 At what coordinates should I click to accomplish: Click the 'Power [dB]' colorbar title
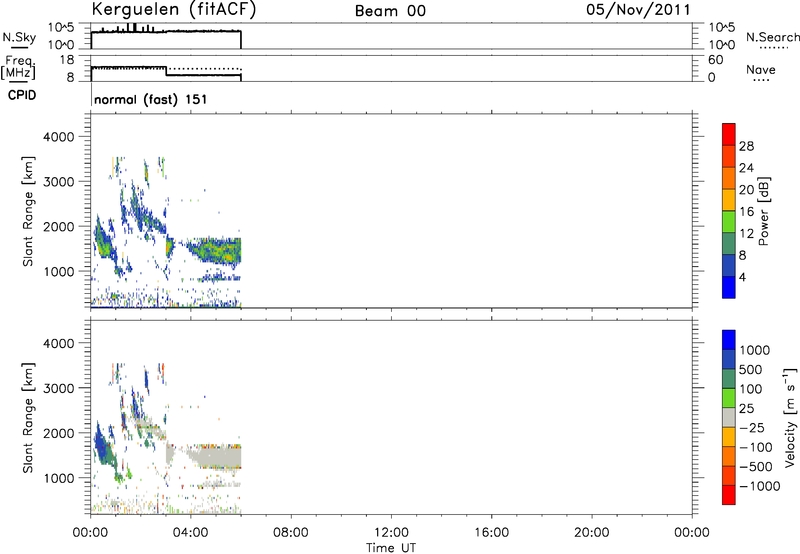click(763, 211)
